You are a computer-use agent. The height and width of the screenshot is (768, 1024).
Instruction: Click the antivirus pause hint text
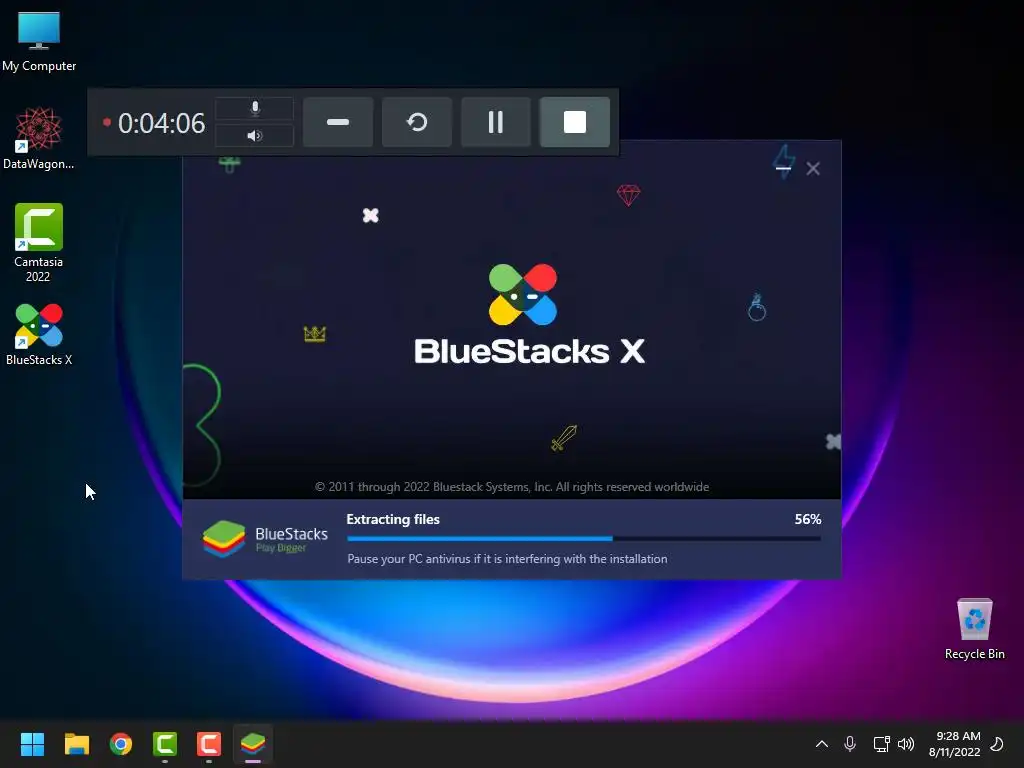click(507, 559)
